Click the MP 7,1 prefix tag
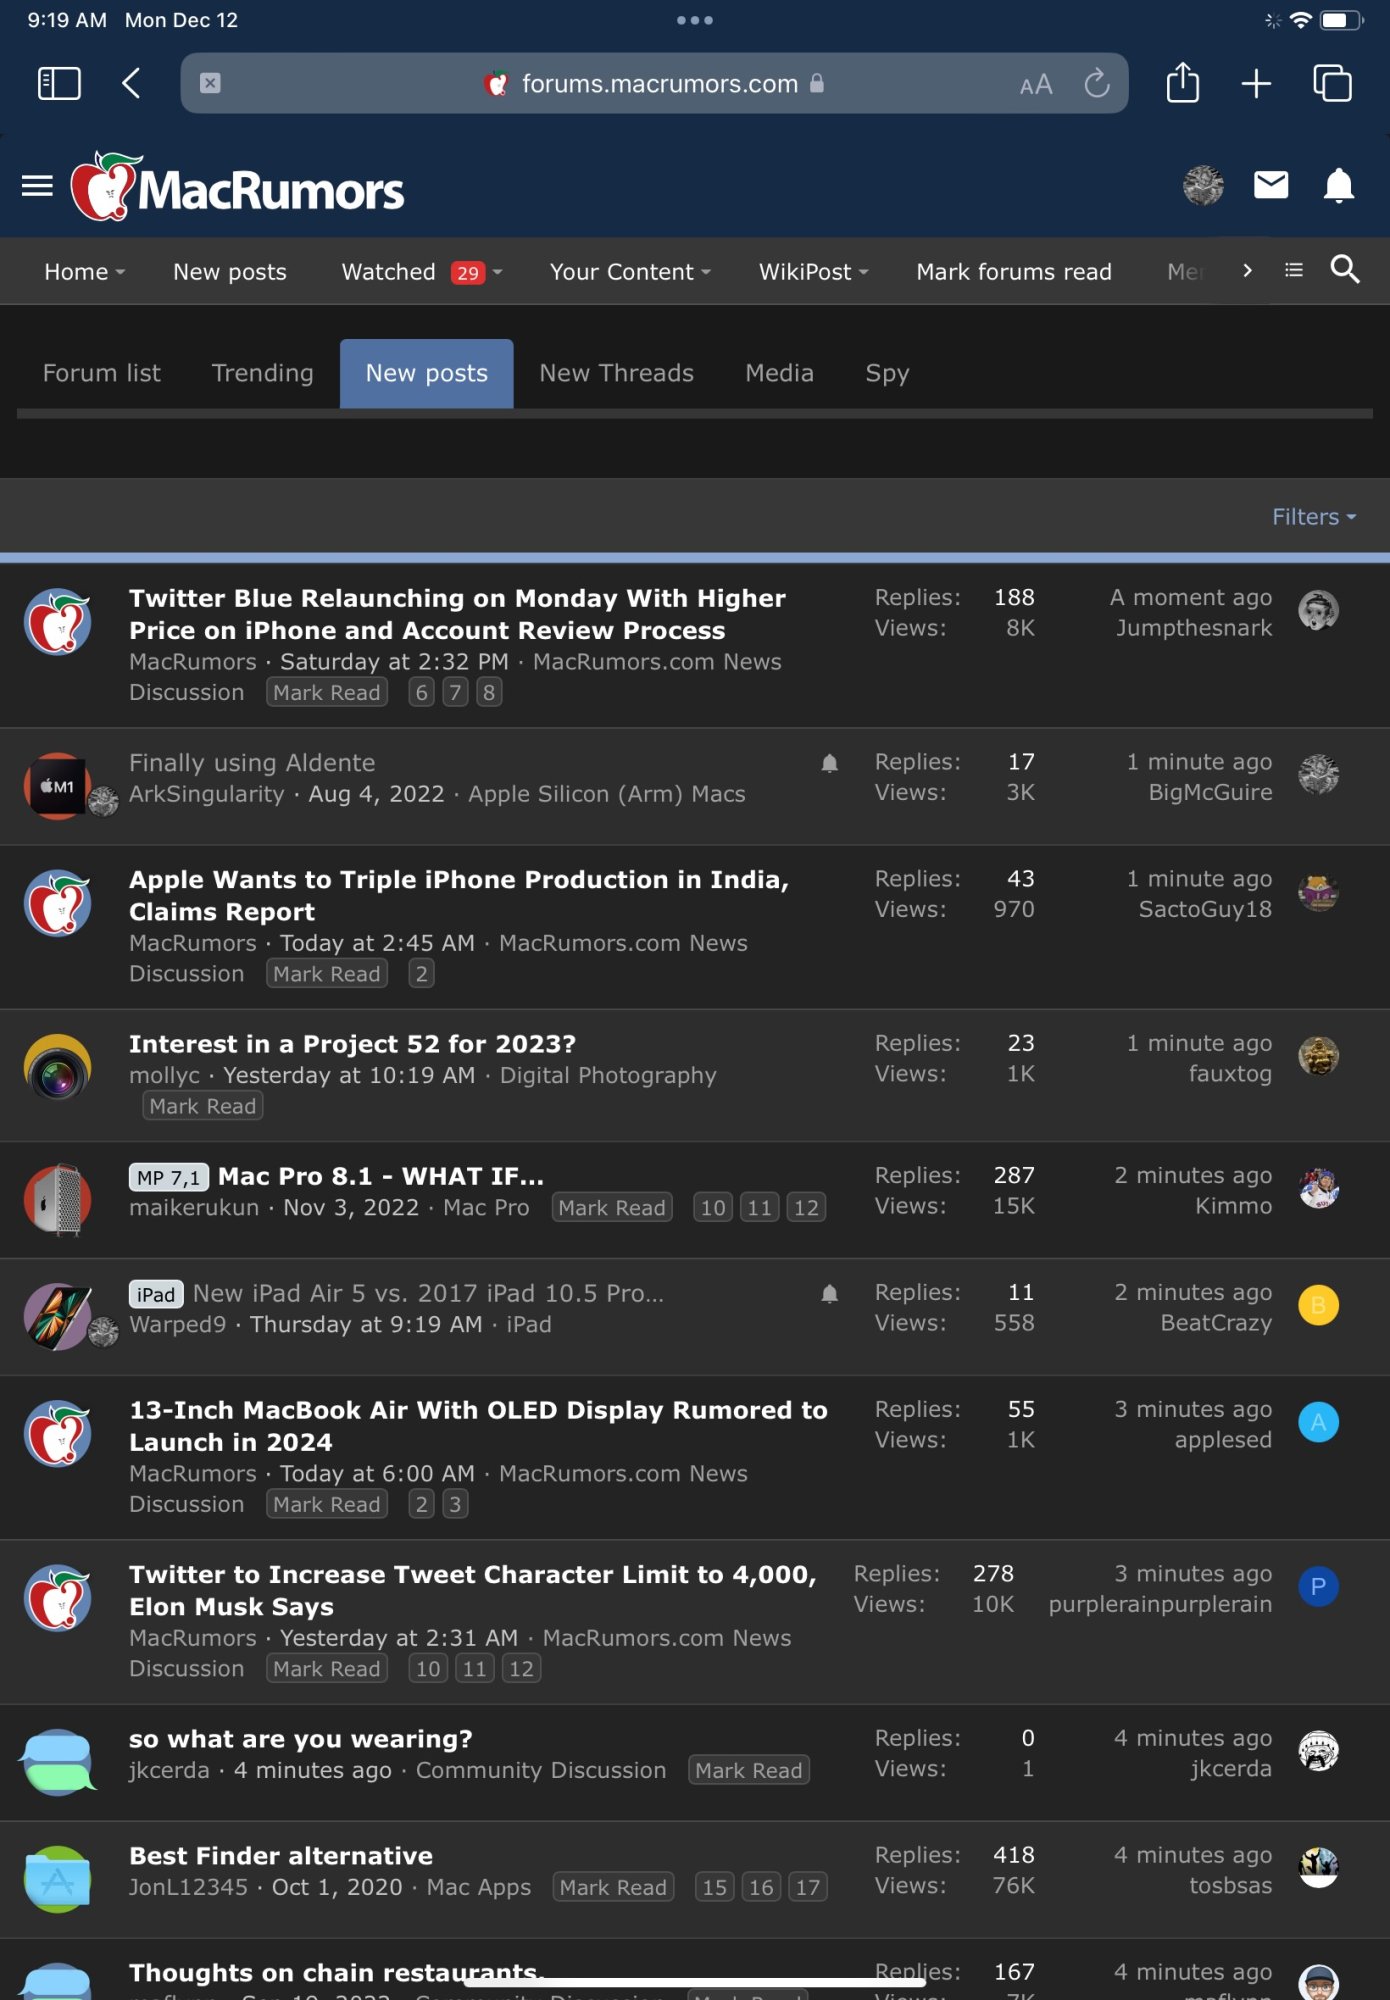This screenshot has height=2000, width=1390. pos(169,1177)
